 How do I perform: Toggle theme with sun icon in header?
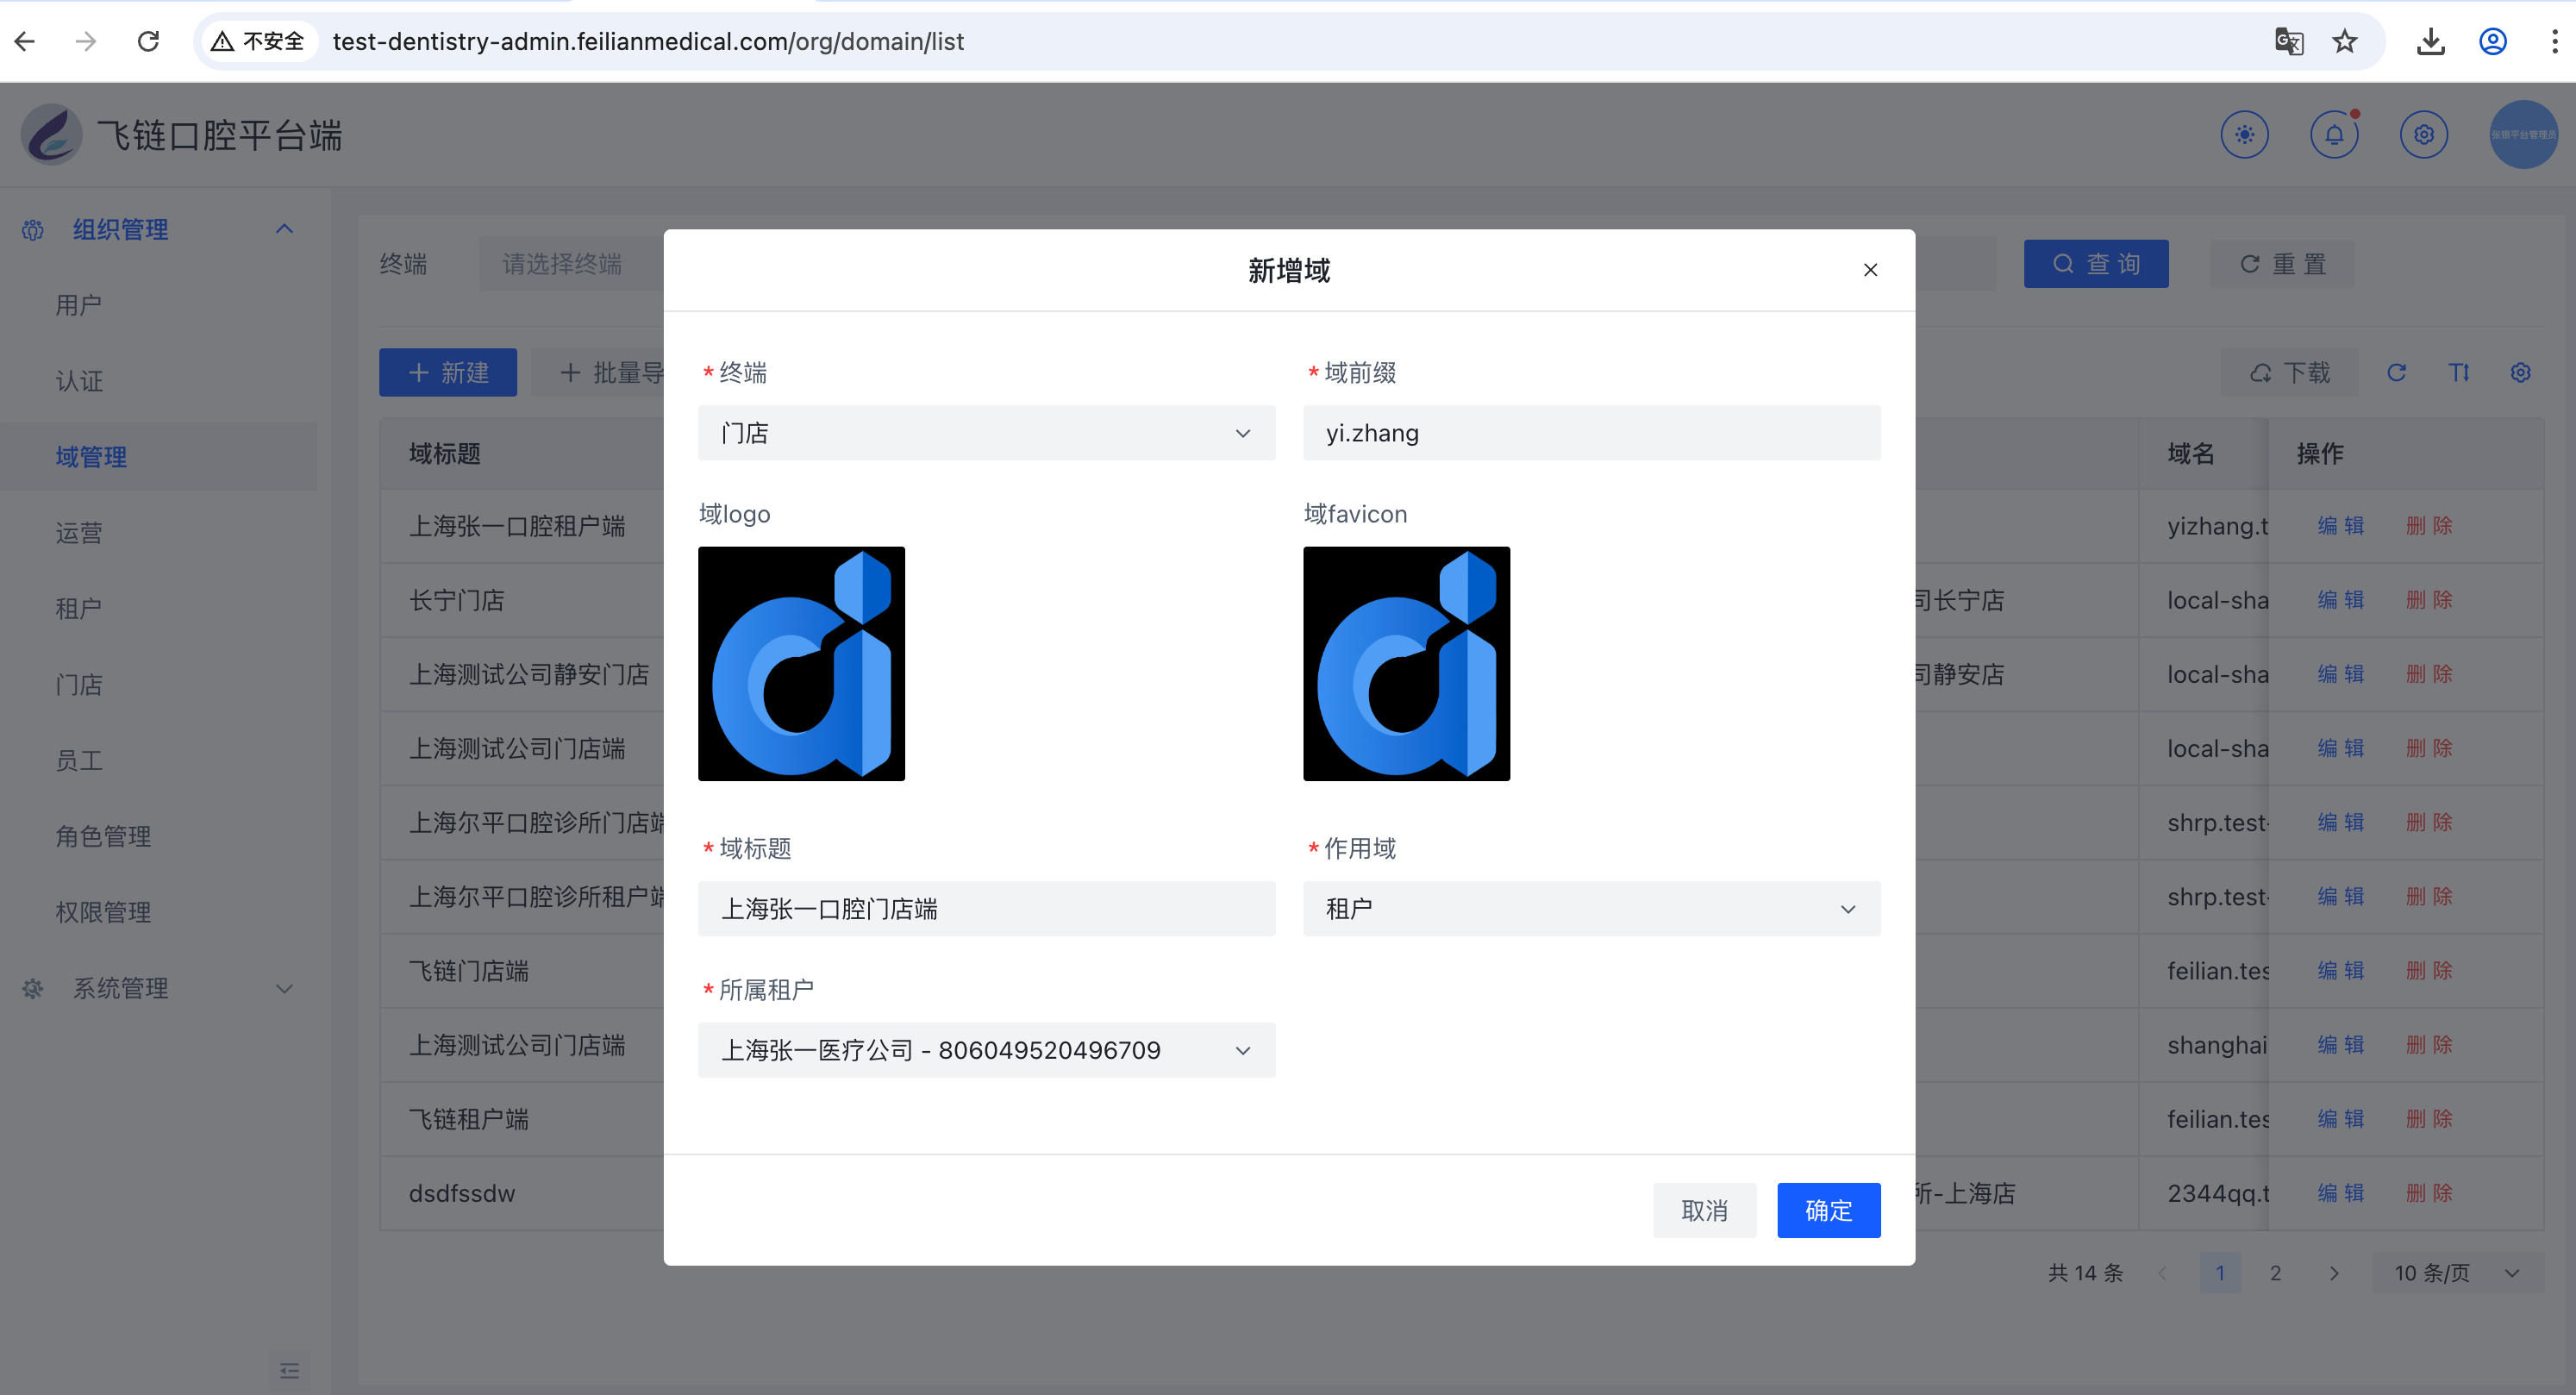(x=2245, y=134)
